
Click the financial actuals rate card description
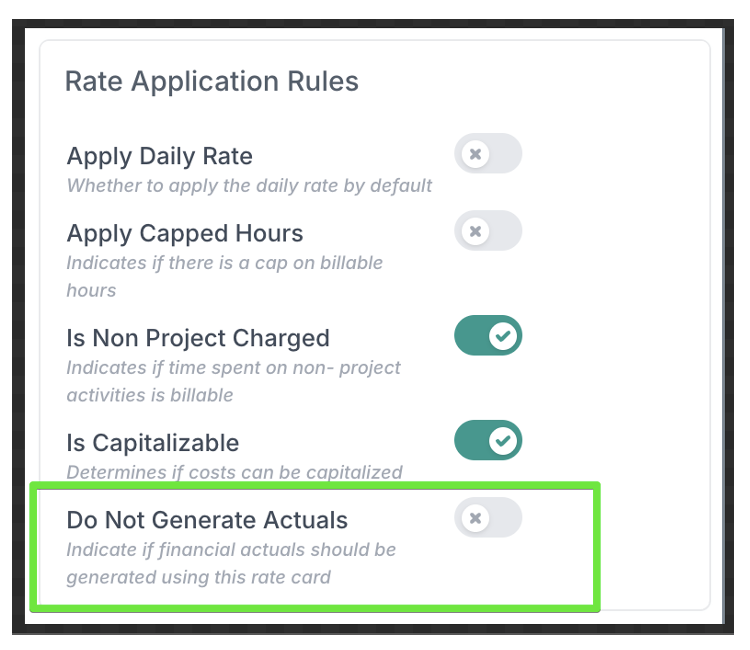click(231, 563)
